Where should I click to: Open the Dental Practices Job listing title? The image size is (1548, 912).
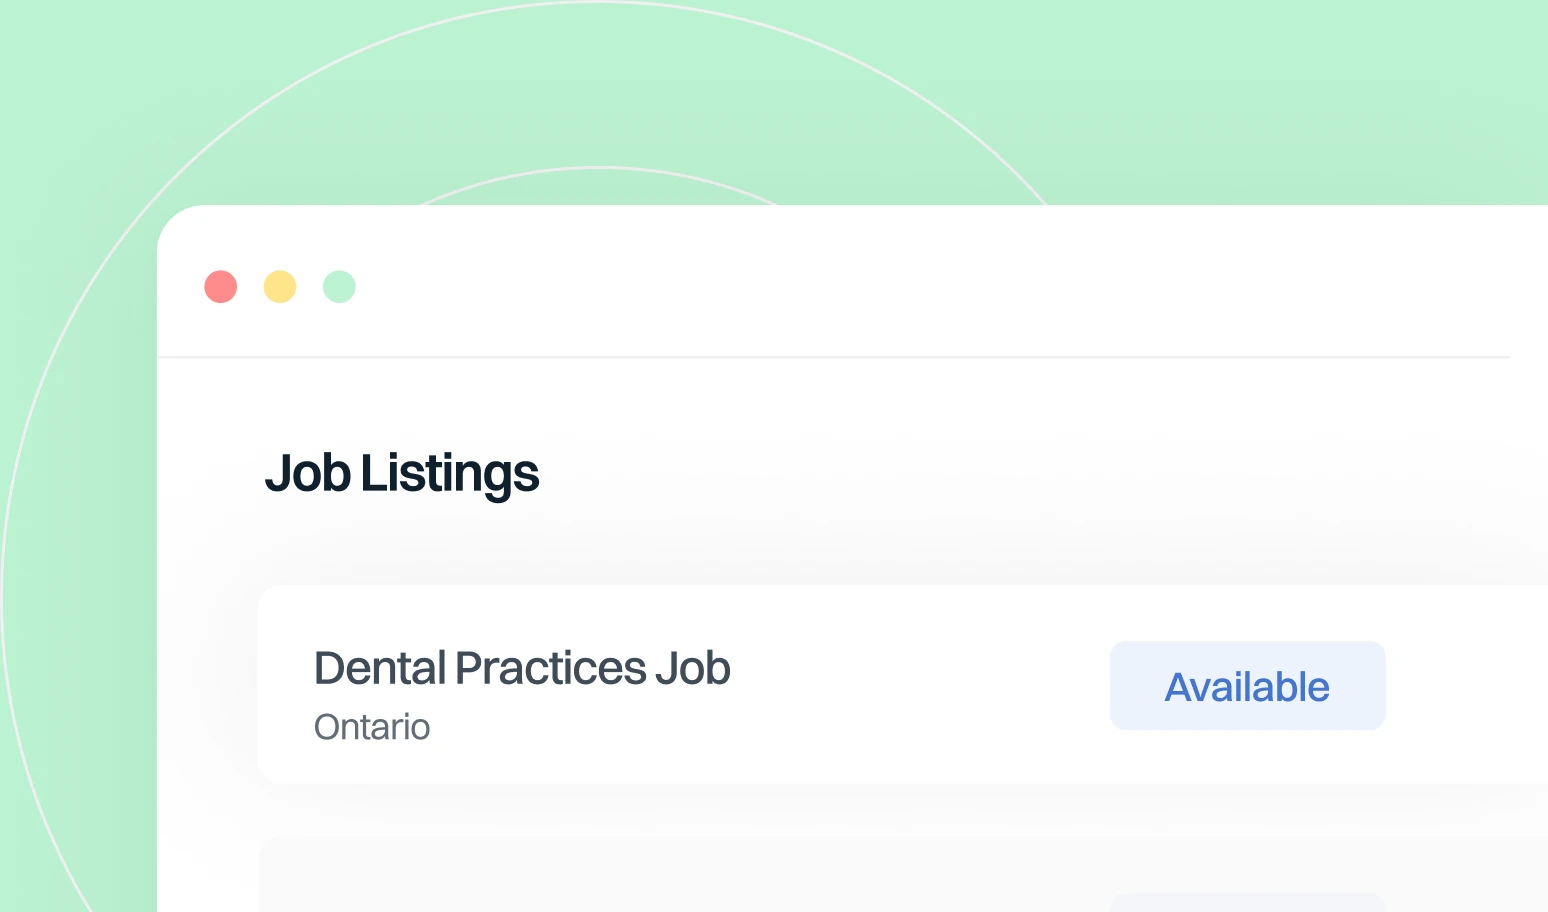[522, 668]
